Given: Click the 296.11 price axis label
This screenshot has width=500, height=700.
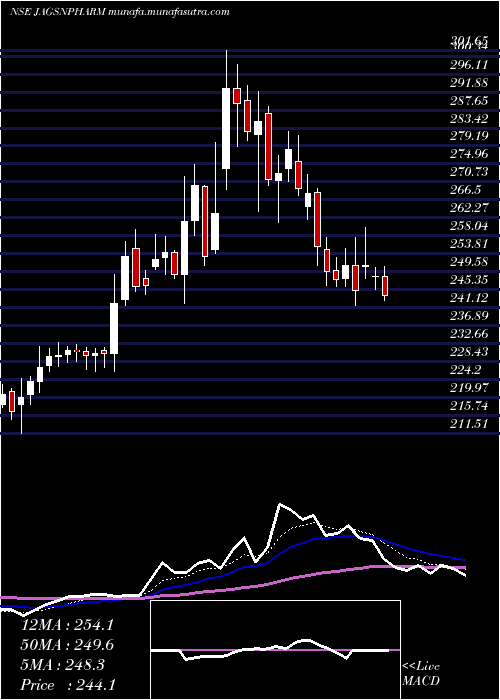Looking at the screenshot, I should coord(469,65).
